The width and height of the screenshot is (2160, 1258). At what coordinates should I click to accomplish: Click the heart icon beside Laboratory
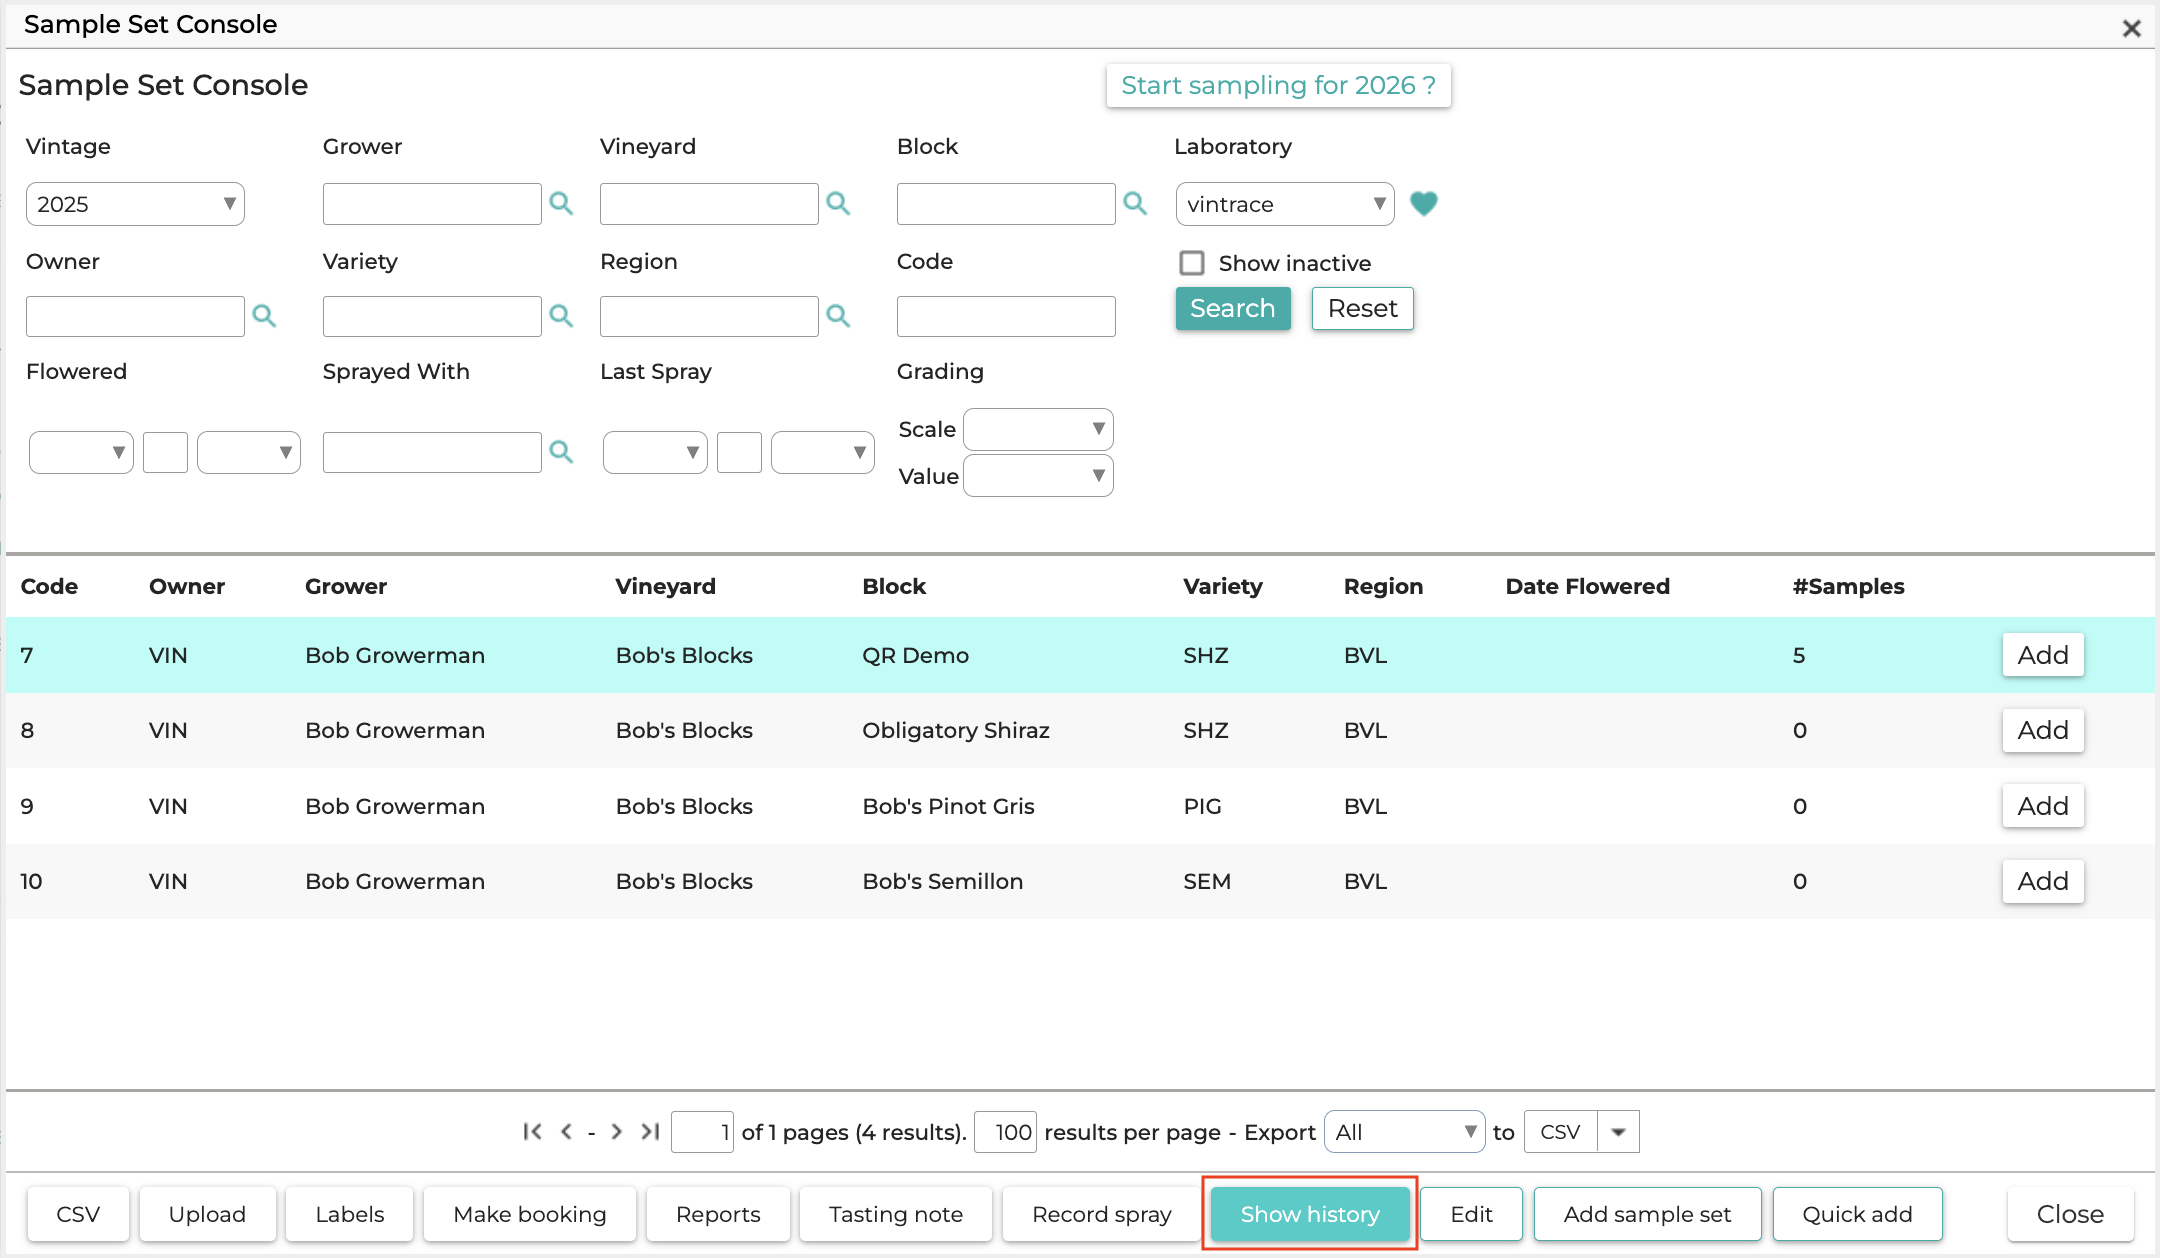point(1423,204)
